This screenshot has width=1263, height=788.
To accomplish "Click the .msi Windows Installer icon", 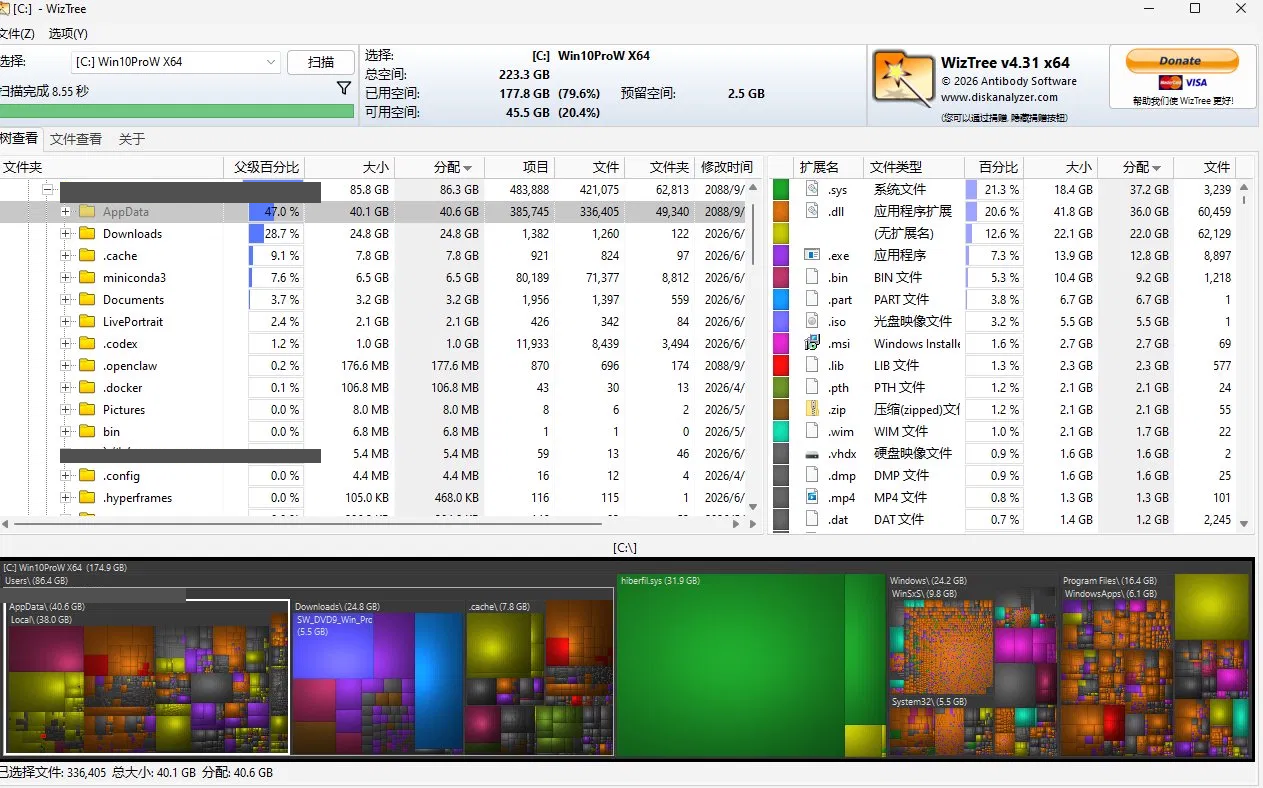I will (812, 344).
